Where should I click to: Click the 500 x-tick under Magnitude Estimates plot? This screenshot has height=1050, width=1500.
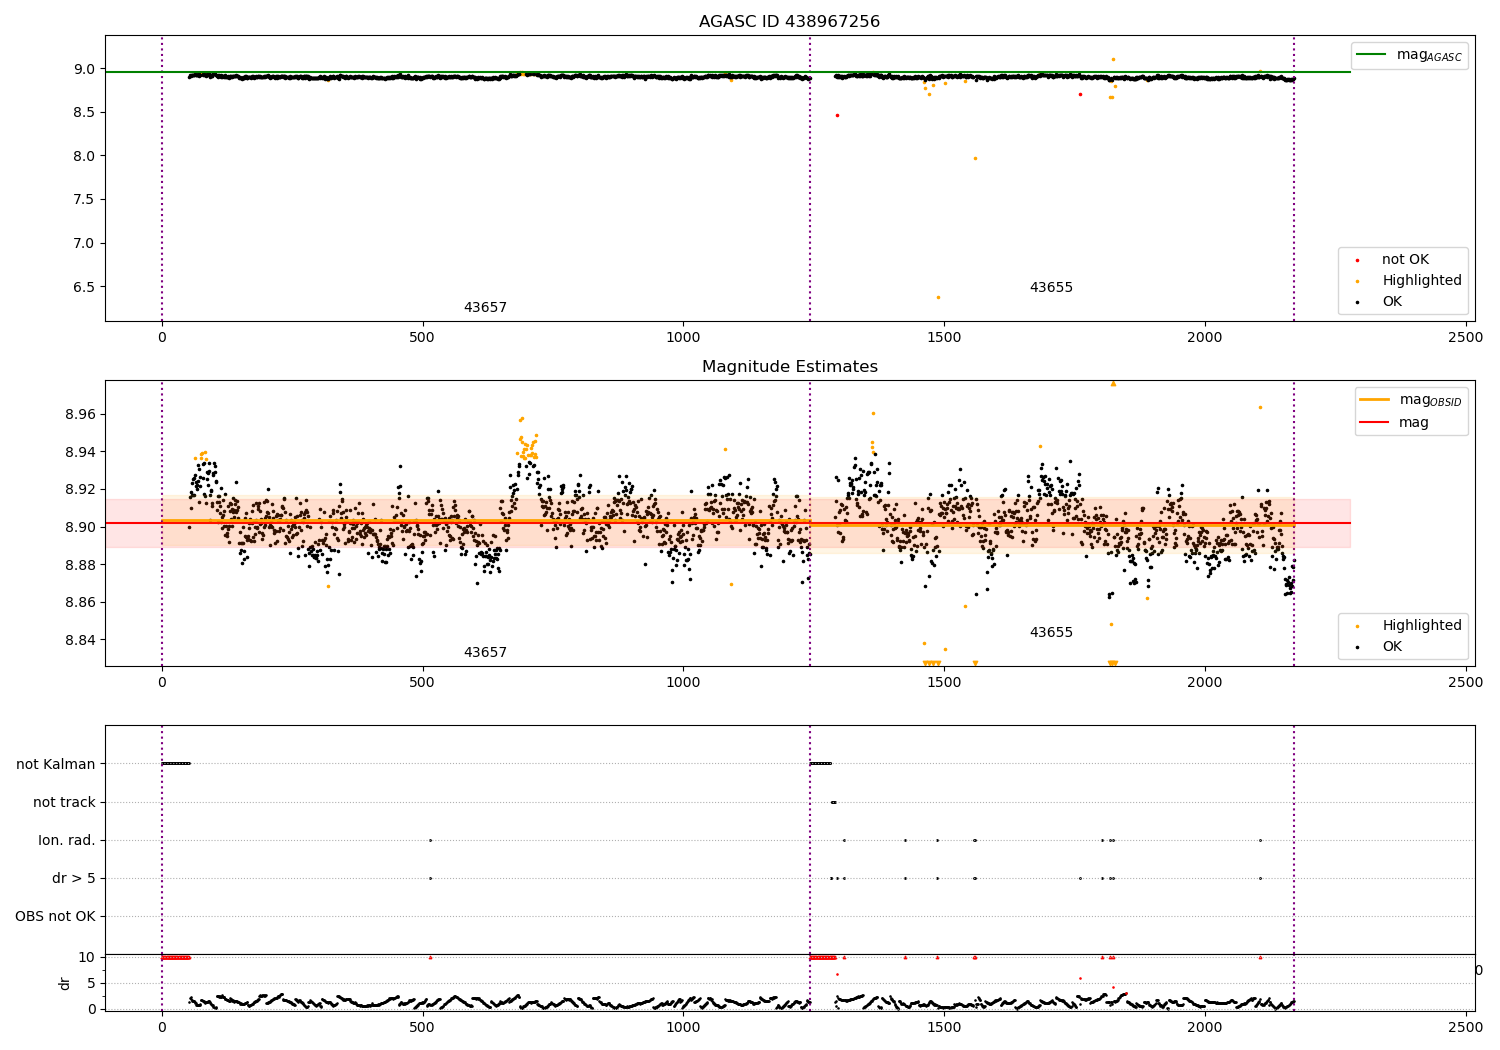click(x=422, y=682)
